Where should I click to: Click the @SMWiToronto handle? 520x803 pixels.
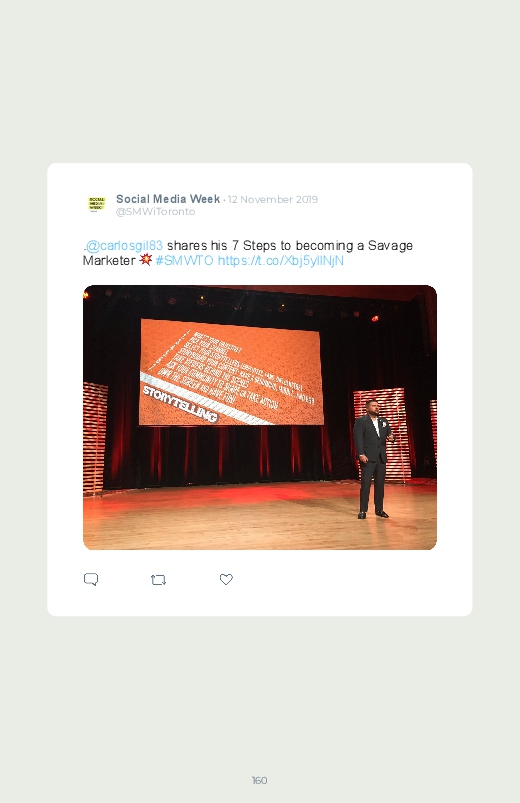click(155, 212)
